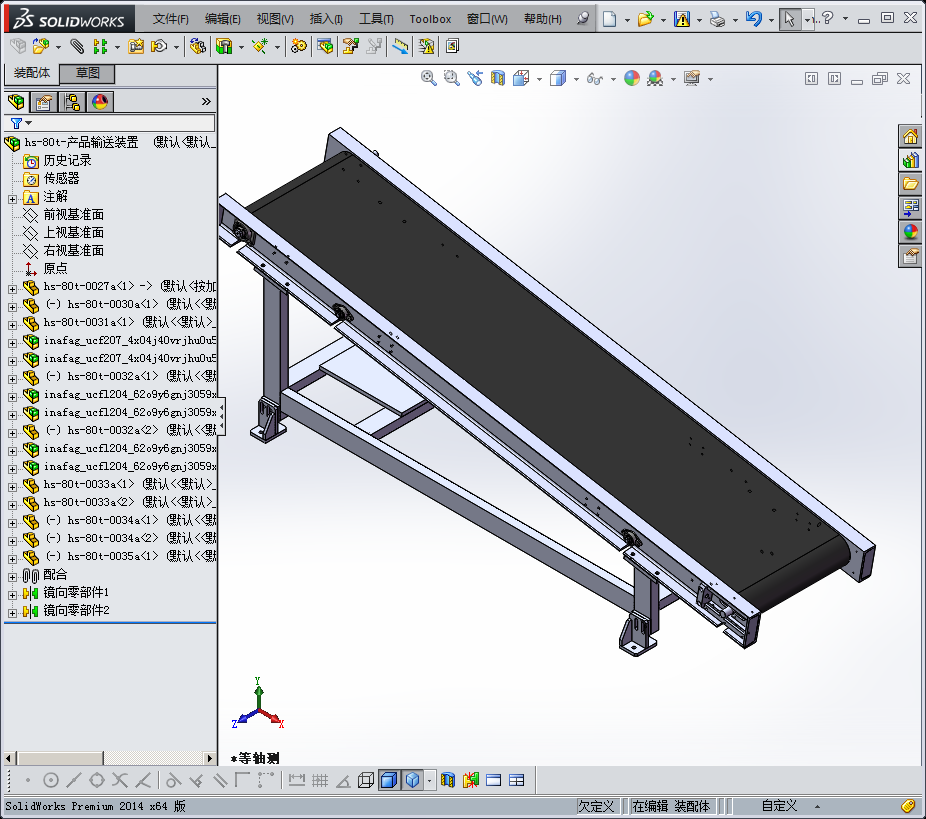Expand 注解 tree node
The width and height of the screenshot is (926, 819).
[x=12, y=199]
